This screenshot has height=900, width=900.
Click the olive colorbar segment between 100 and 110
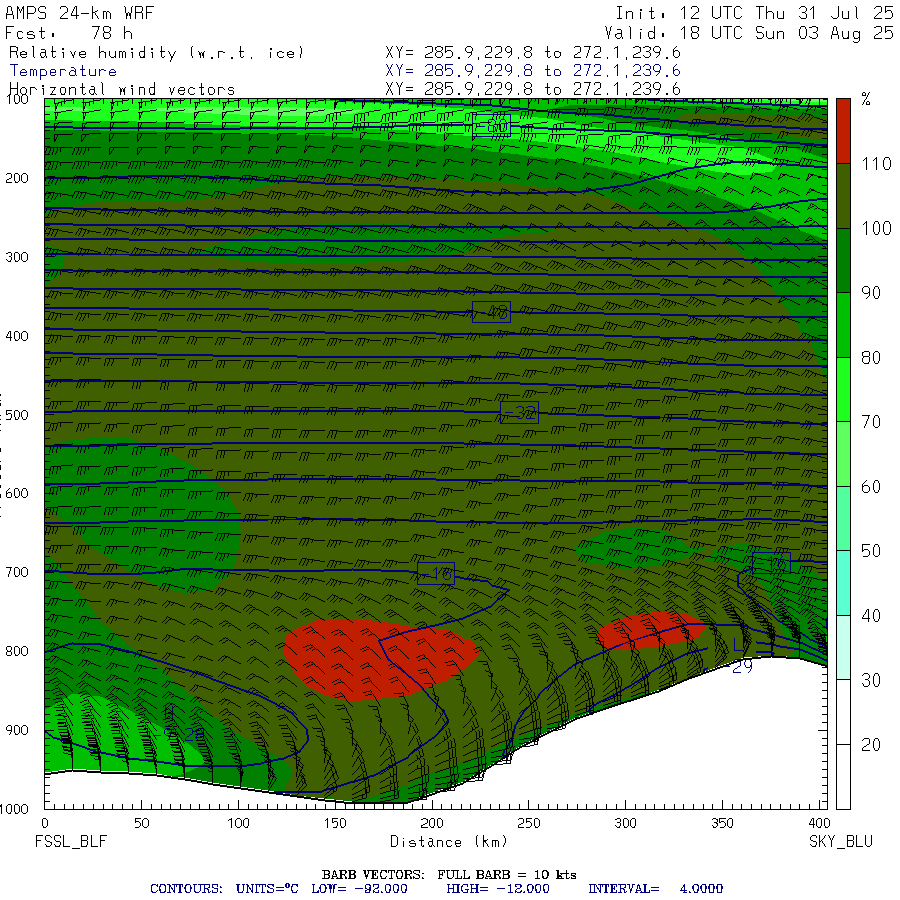(x=843, y=196)
